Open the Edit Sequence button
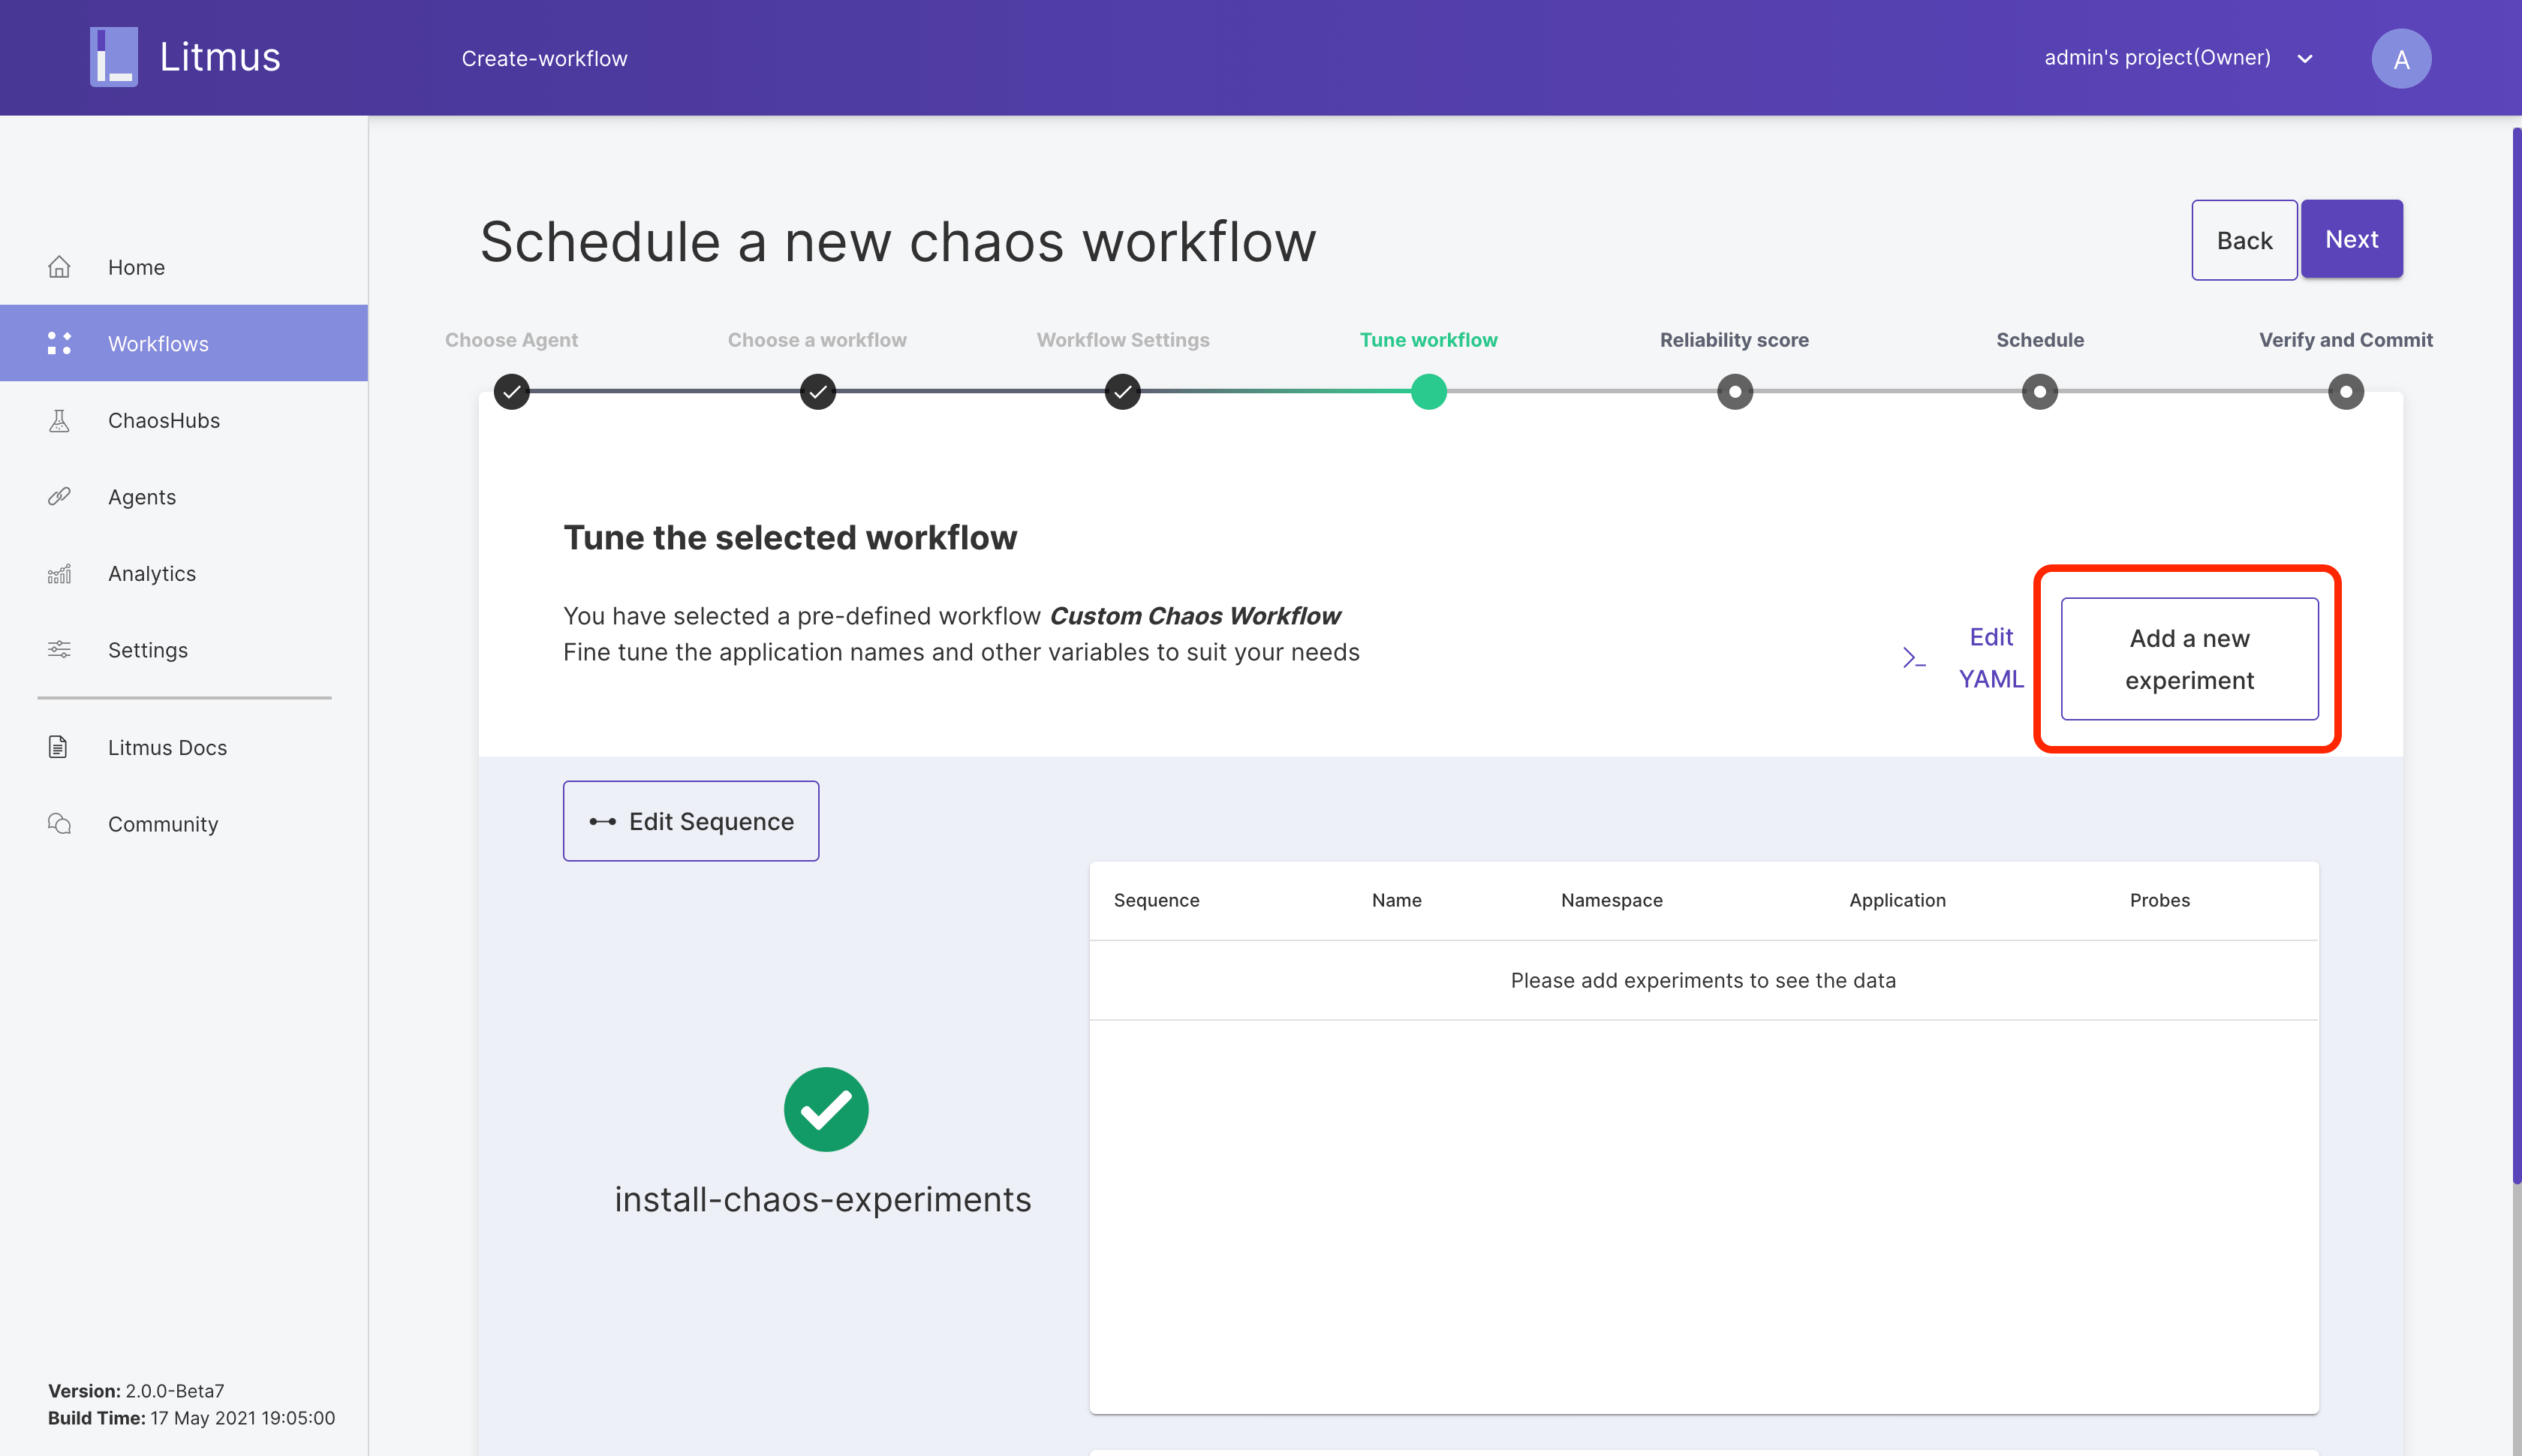Viewport: 2522px width, 1456px height. click(691, 821)
